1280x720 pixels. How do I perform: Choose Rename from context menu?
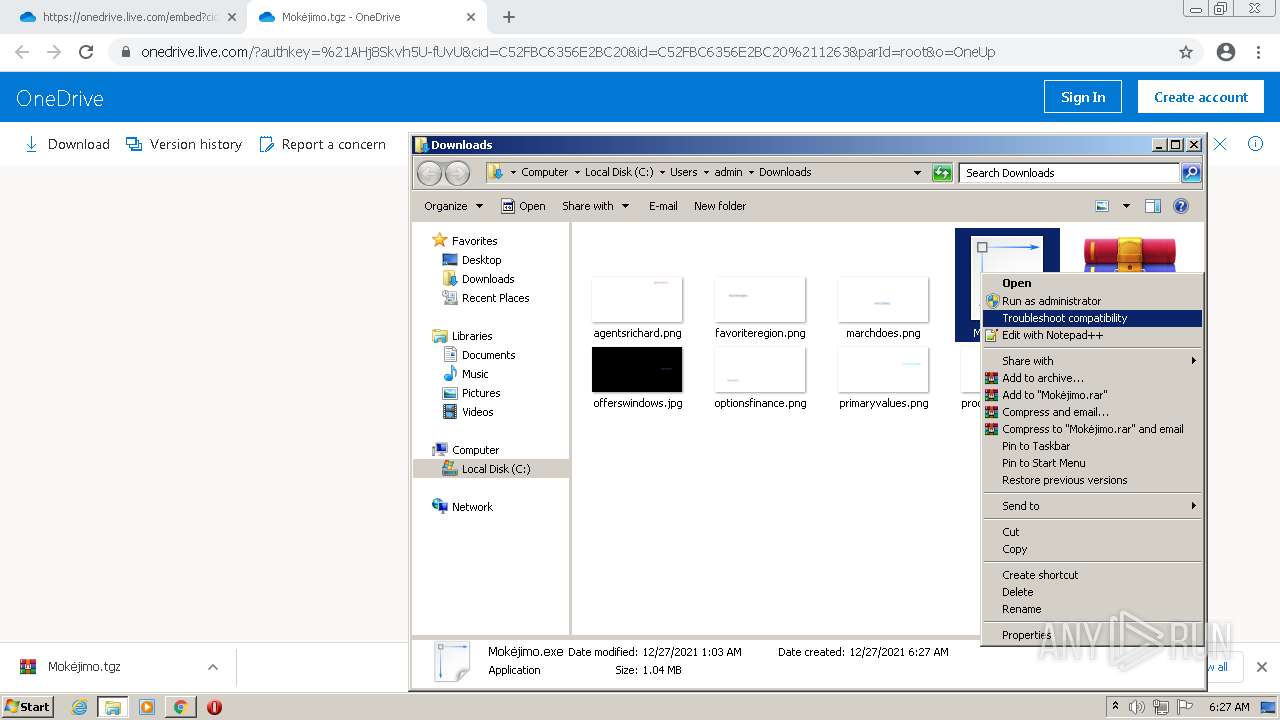[1092, 609]
